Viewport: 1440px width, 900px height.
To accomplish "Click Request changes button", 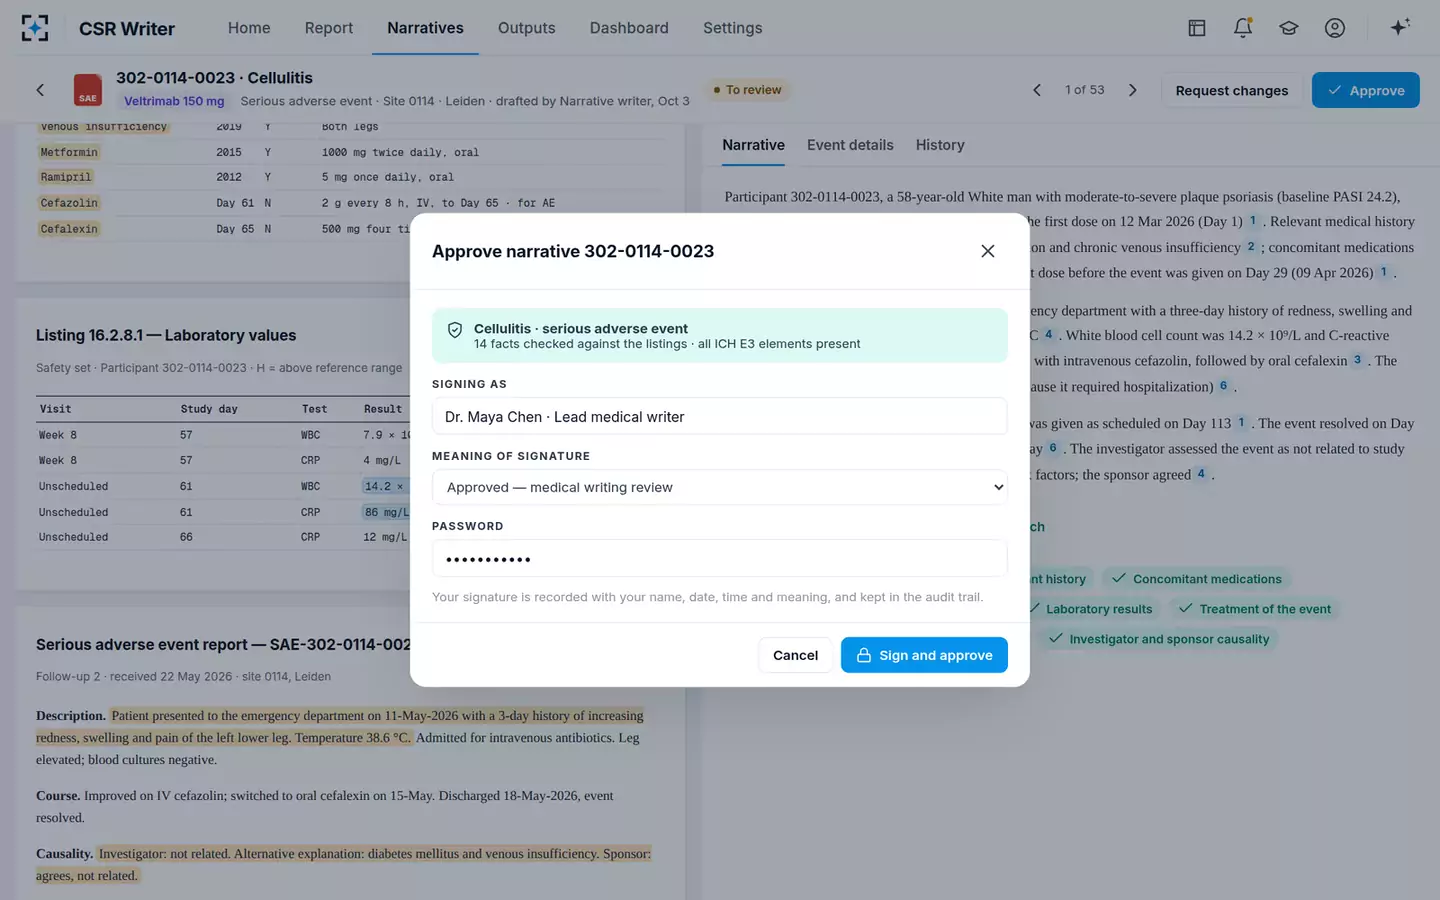I will [x=1232, y=90].
